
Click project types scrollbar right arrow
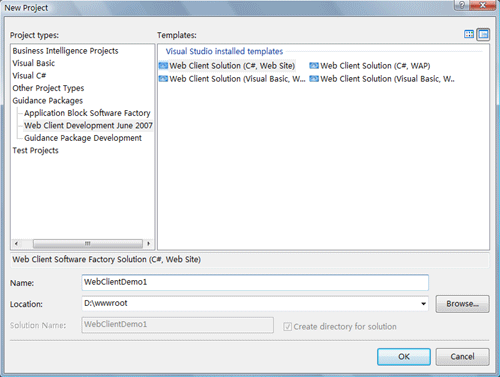point(148,243)
